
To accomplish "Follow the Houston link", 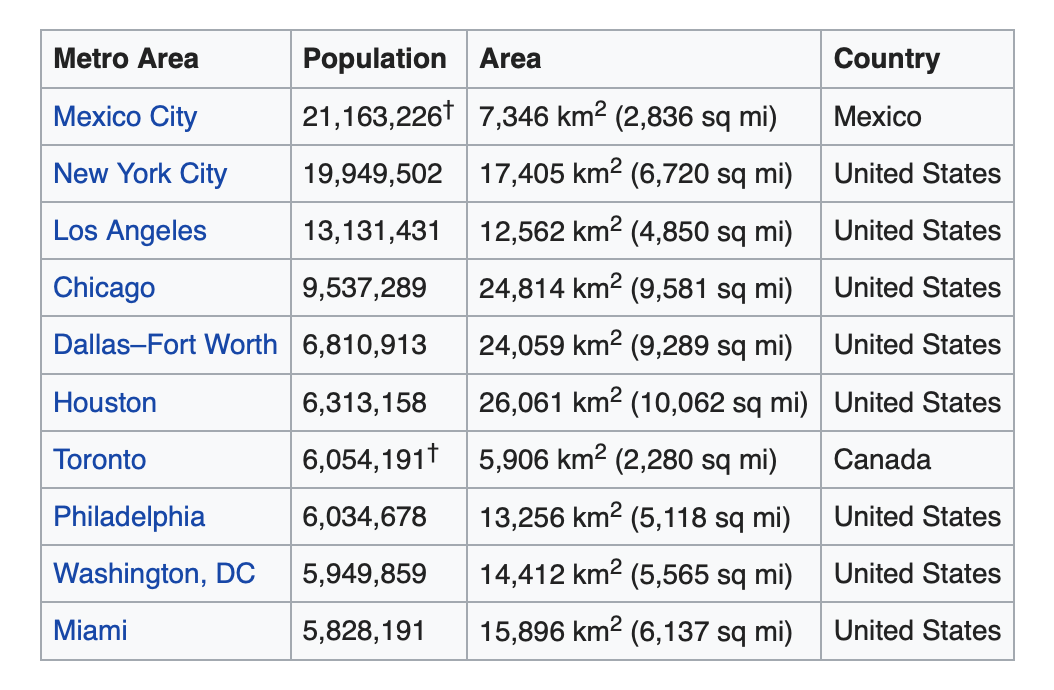I will (105, 402).
